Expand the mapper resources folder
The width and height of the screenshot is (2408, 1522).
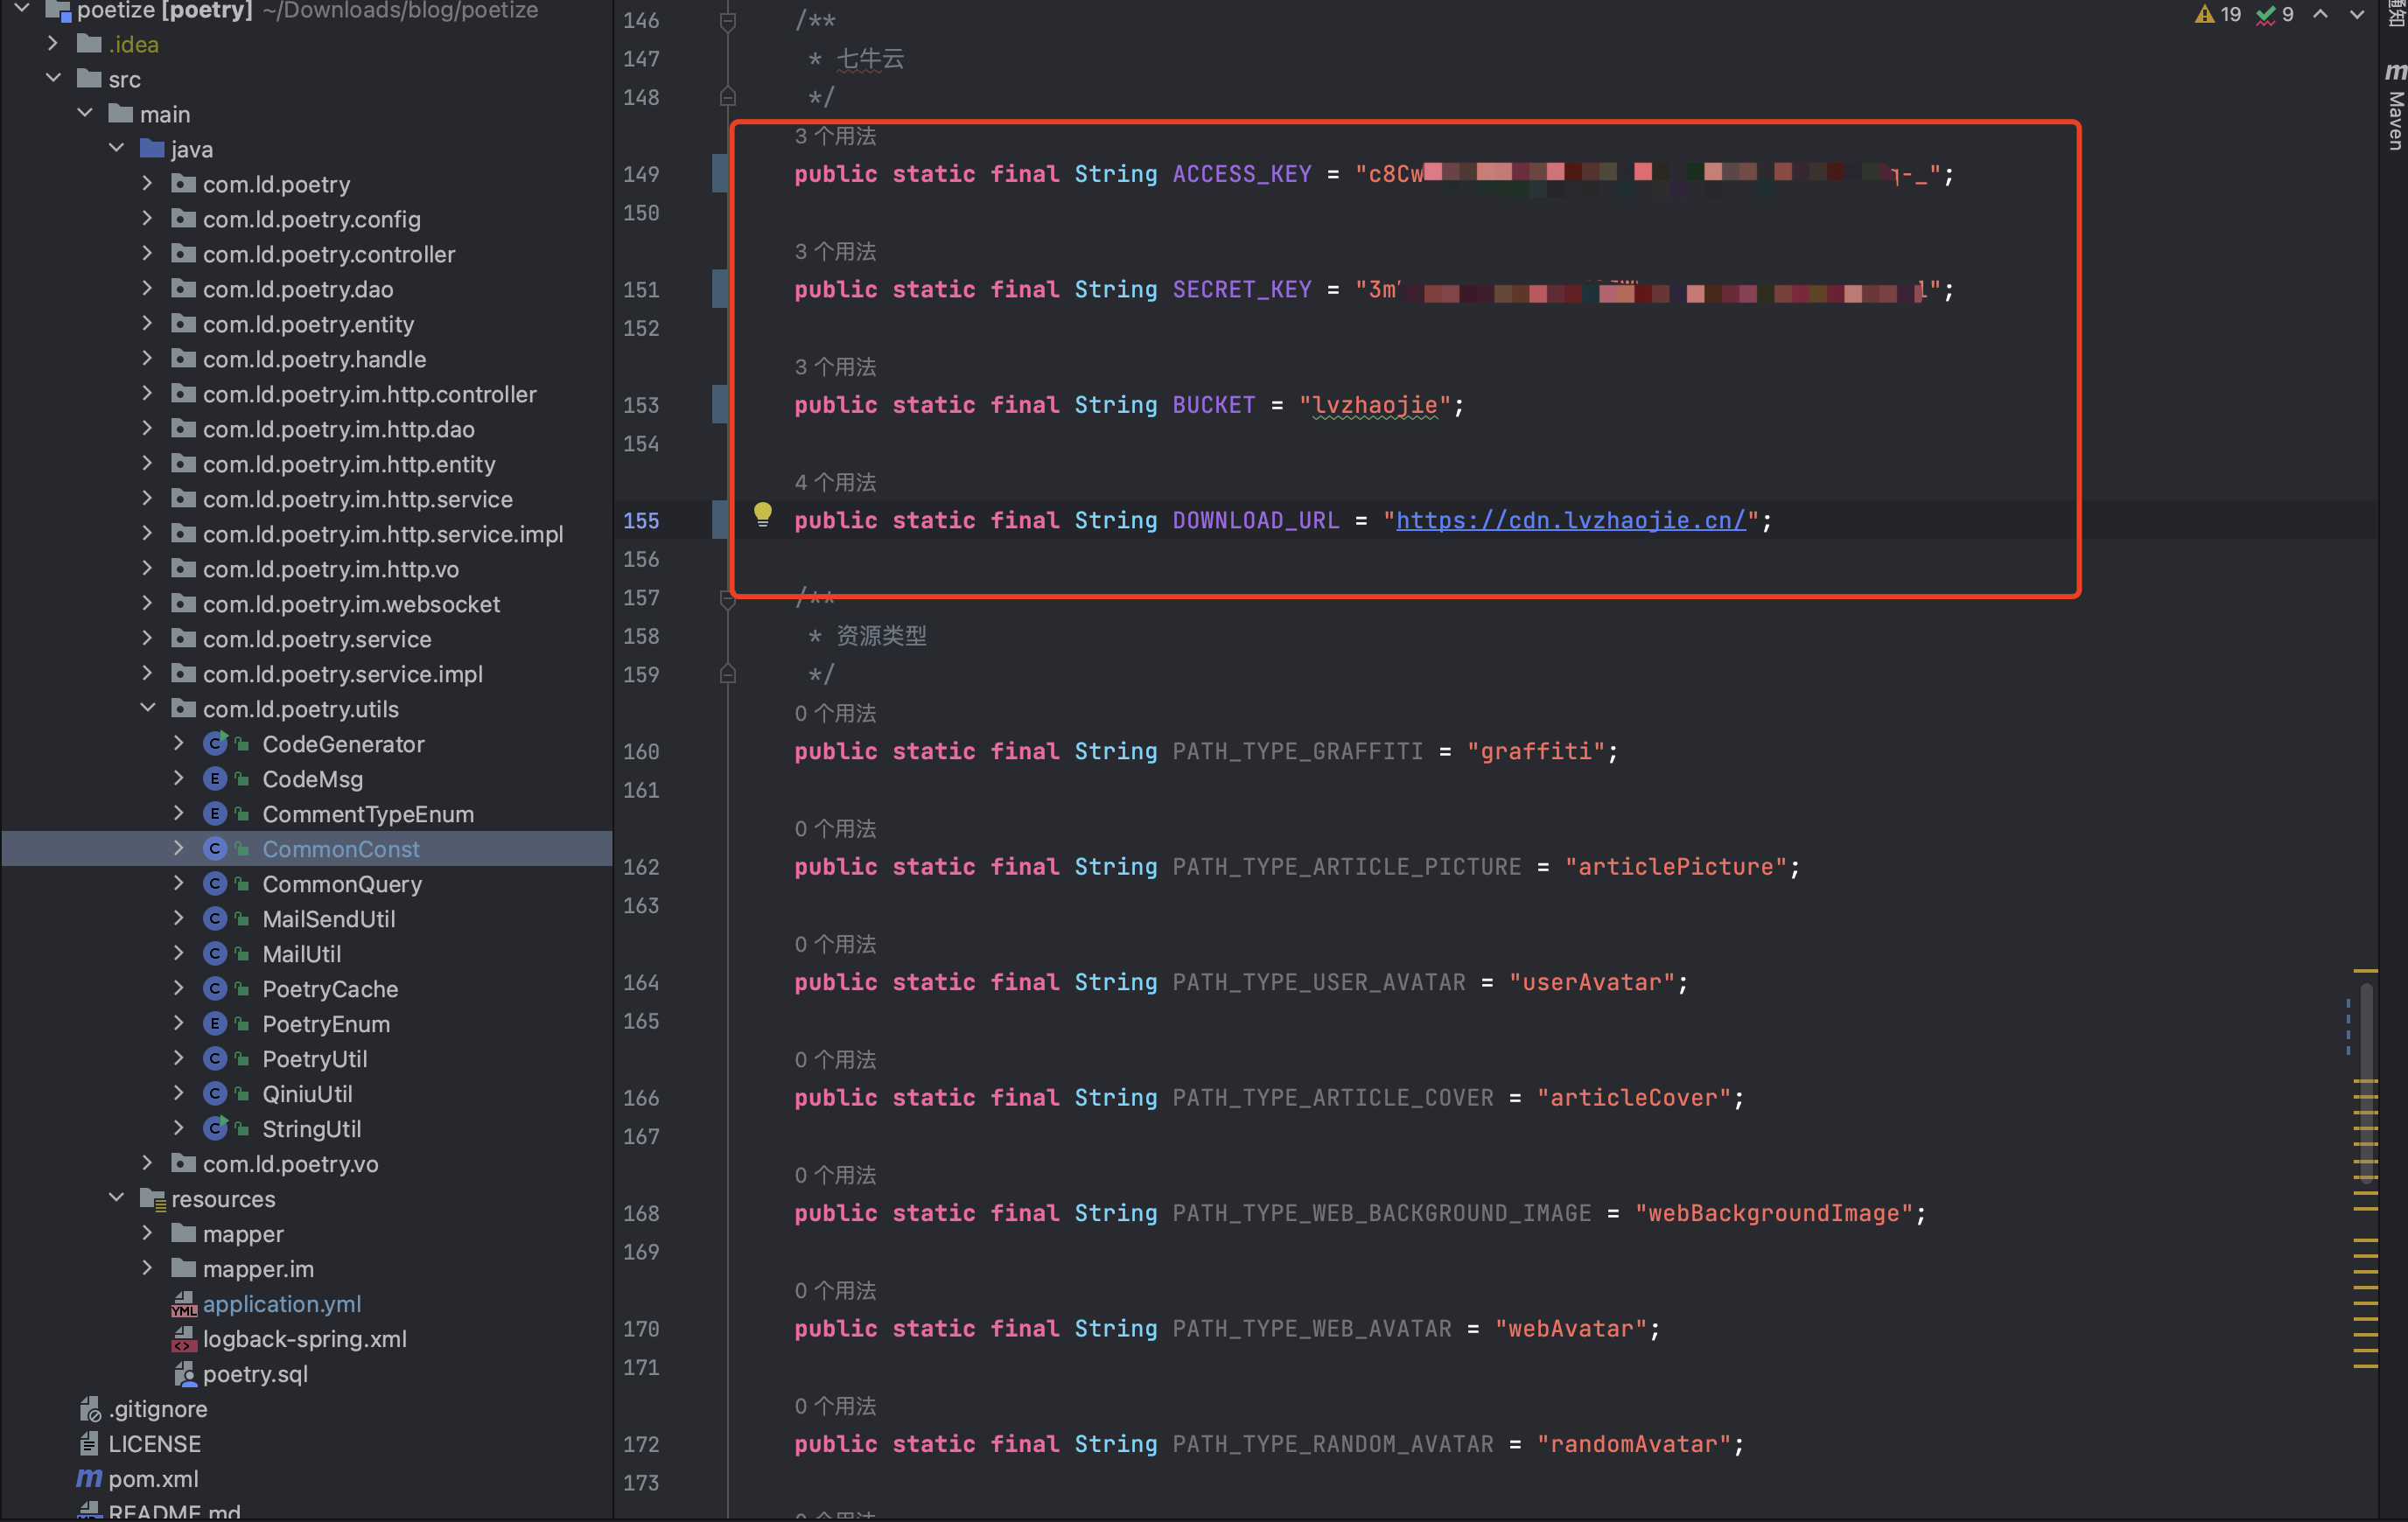point(147,1233)
